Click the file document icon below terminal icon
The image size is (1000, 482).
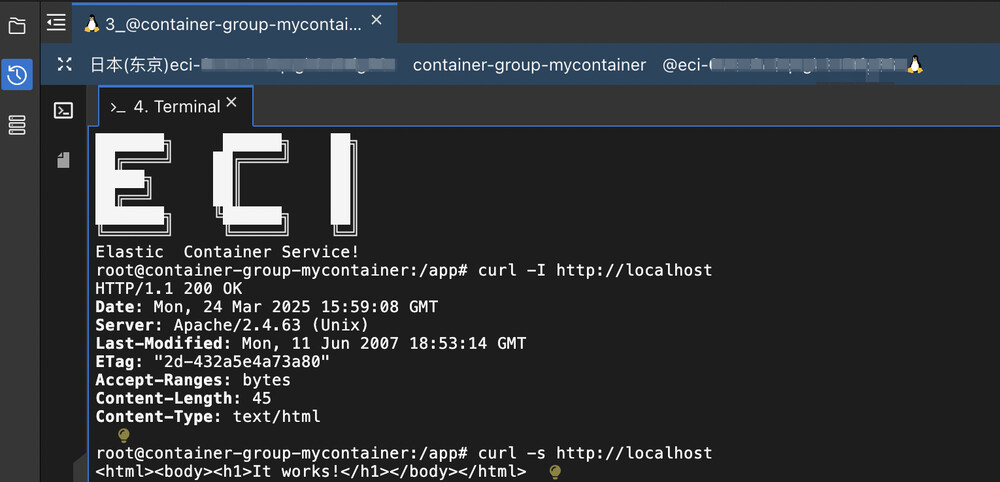[x=63, y=160]
